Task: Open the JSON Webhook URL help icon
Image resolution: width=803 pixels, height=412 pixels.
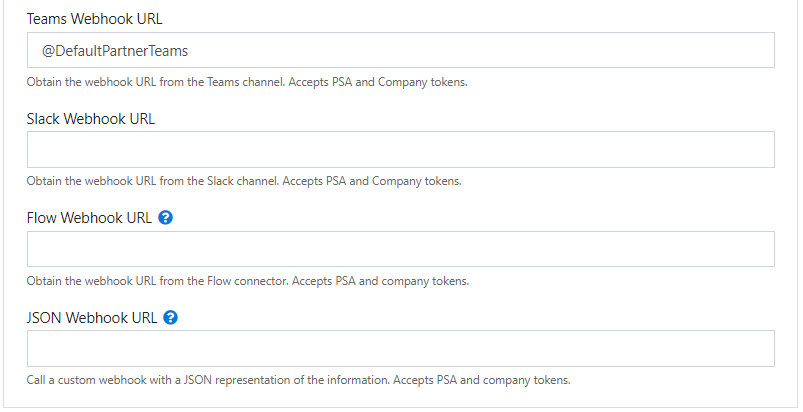Action: tap(171, 317)
